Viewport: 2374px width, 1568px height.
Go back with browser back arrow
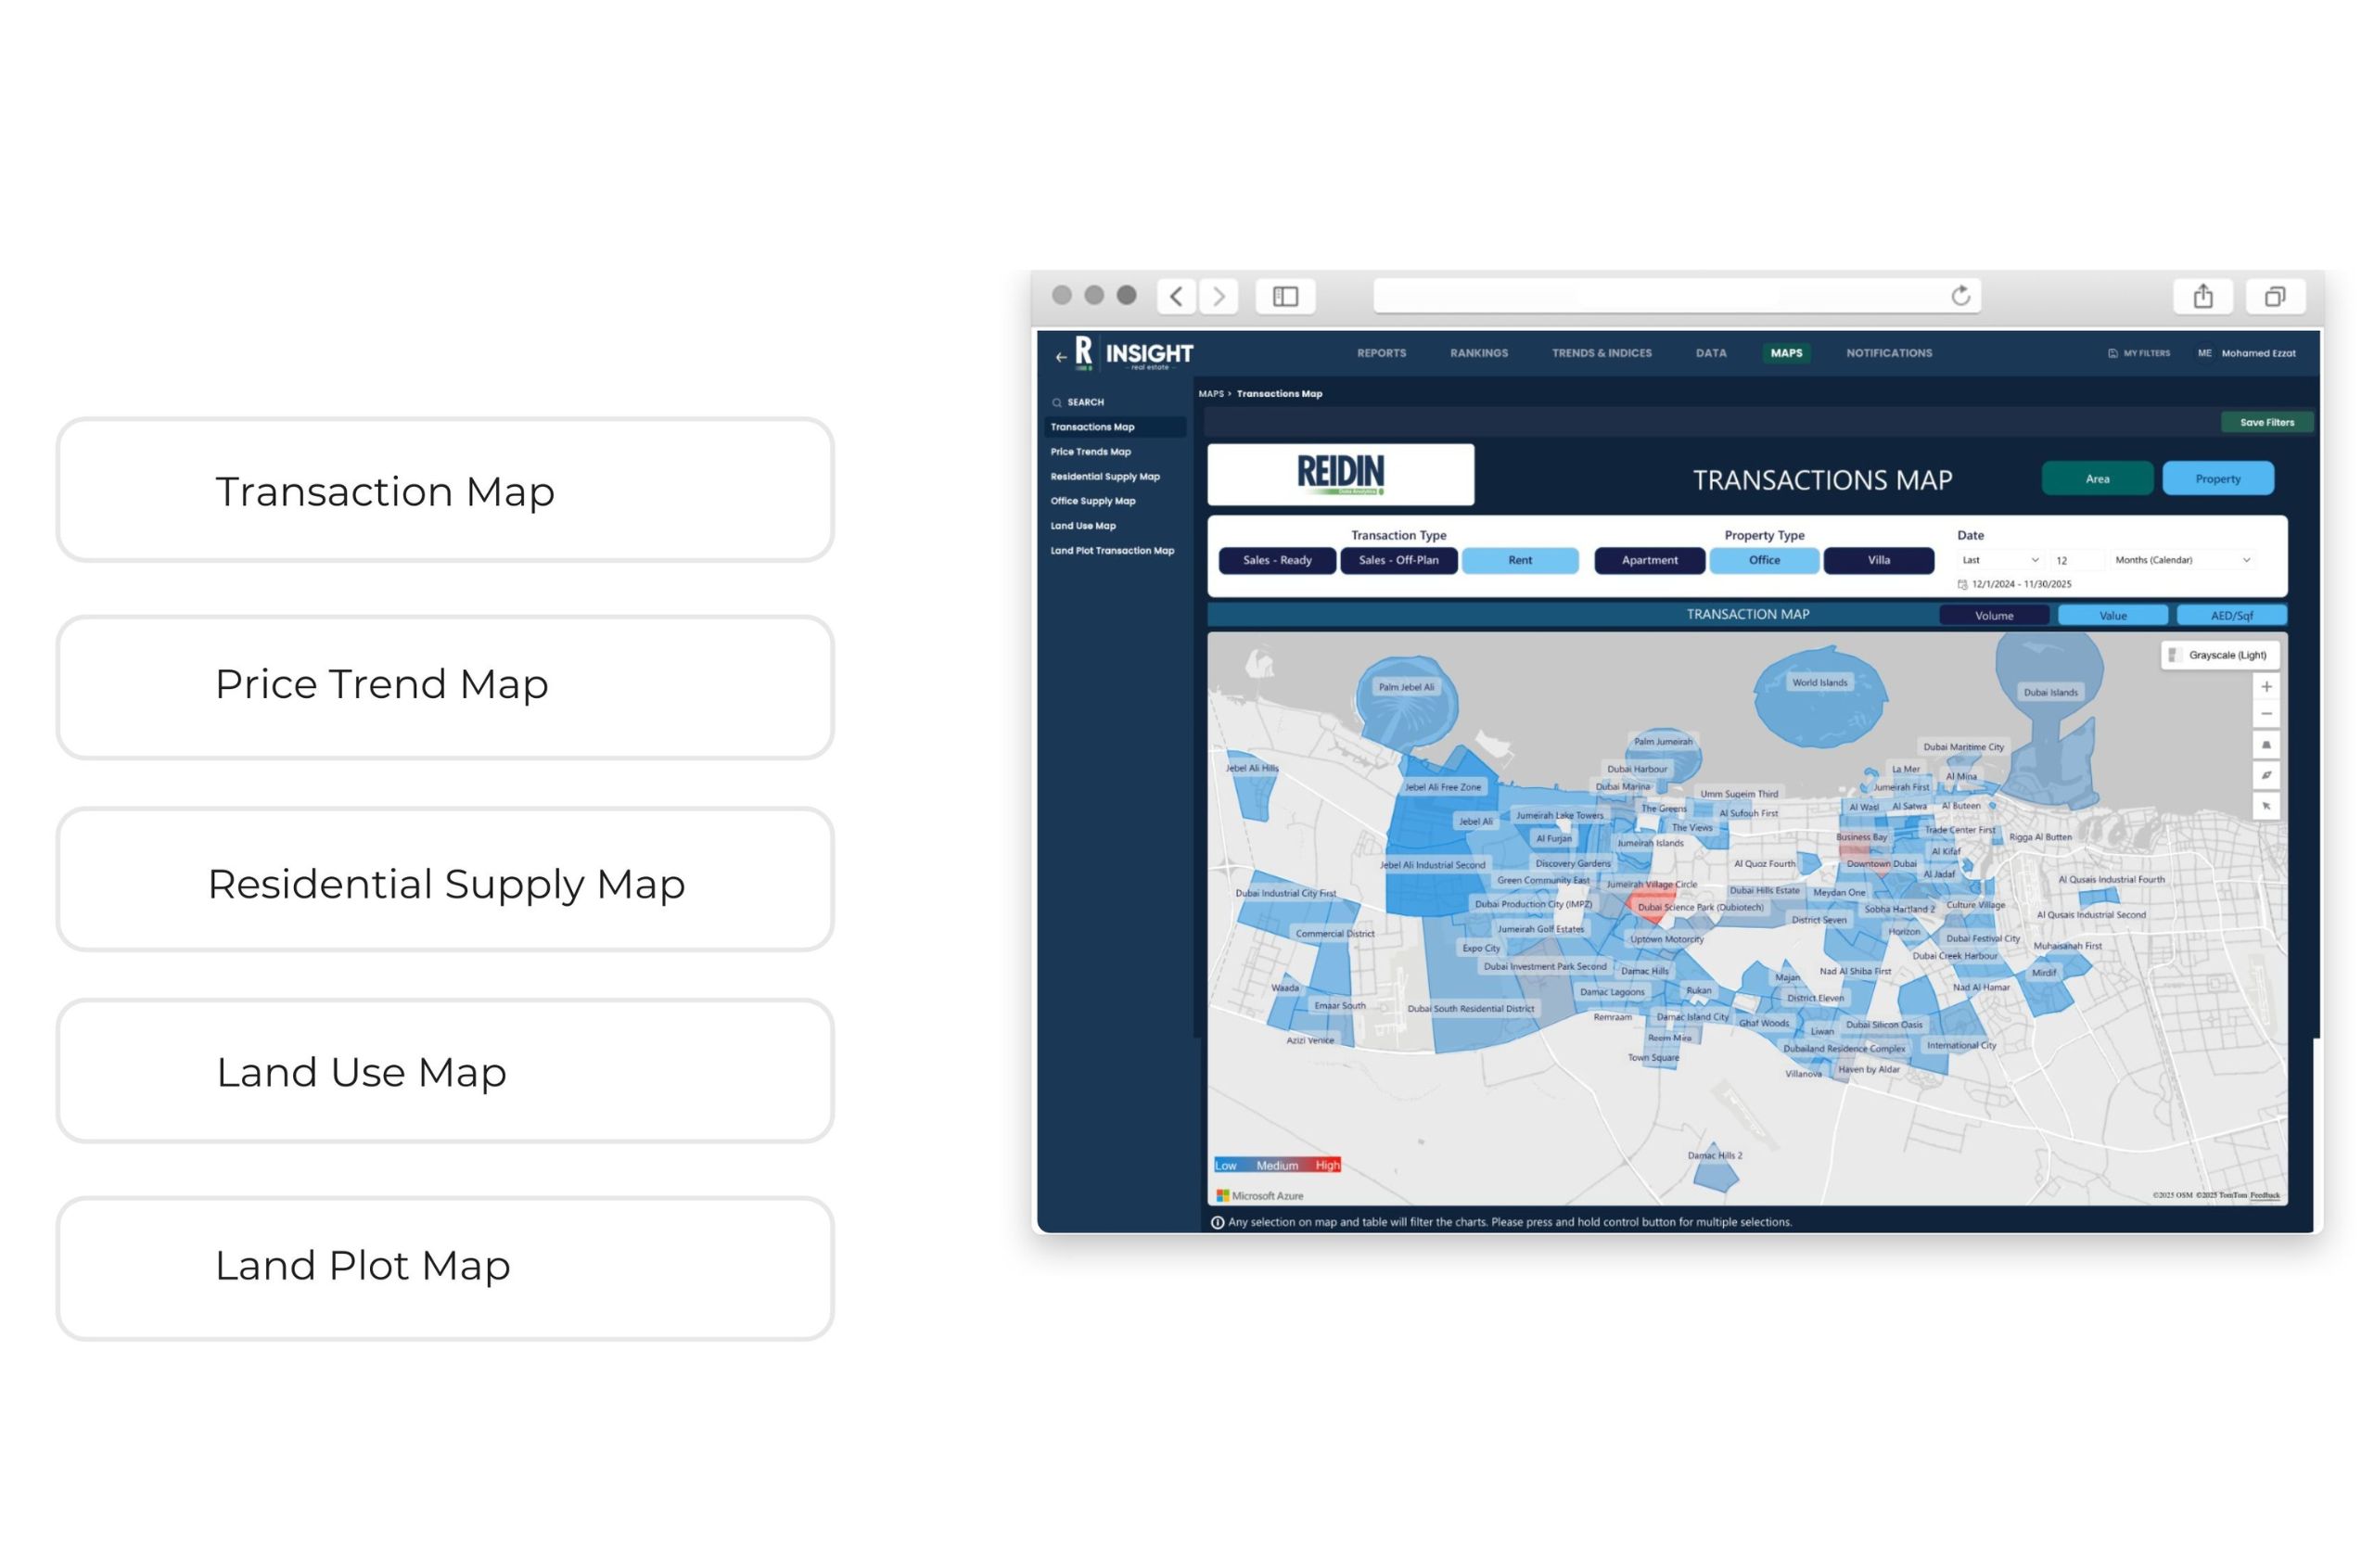click(1176, 296)
